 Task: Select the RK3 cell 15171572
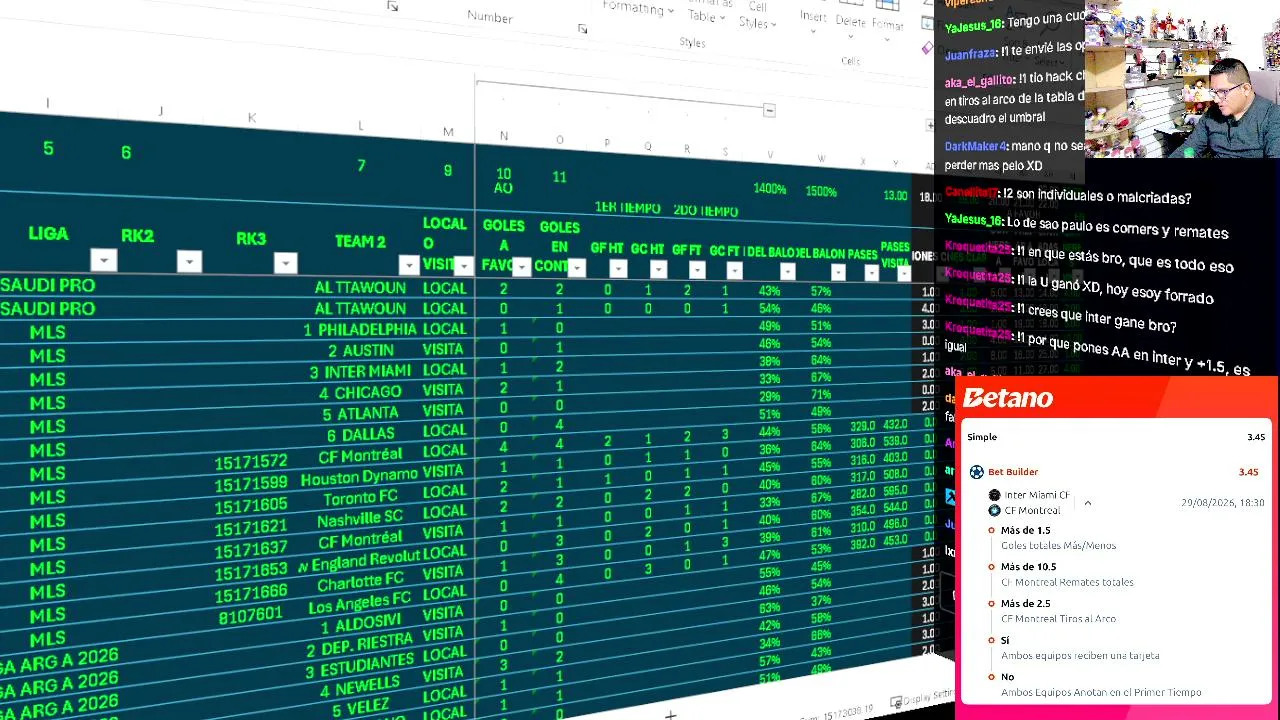pyautogui.click(x=250, y=461)
